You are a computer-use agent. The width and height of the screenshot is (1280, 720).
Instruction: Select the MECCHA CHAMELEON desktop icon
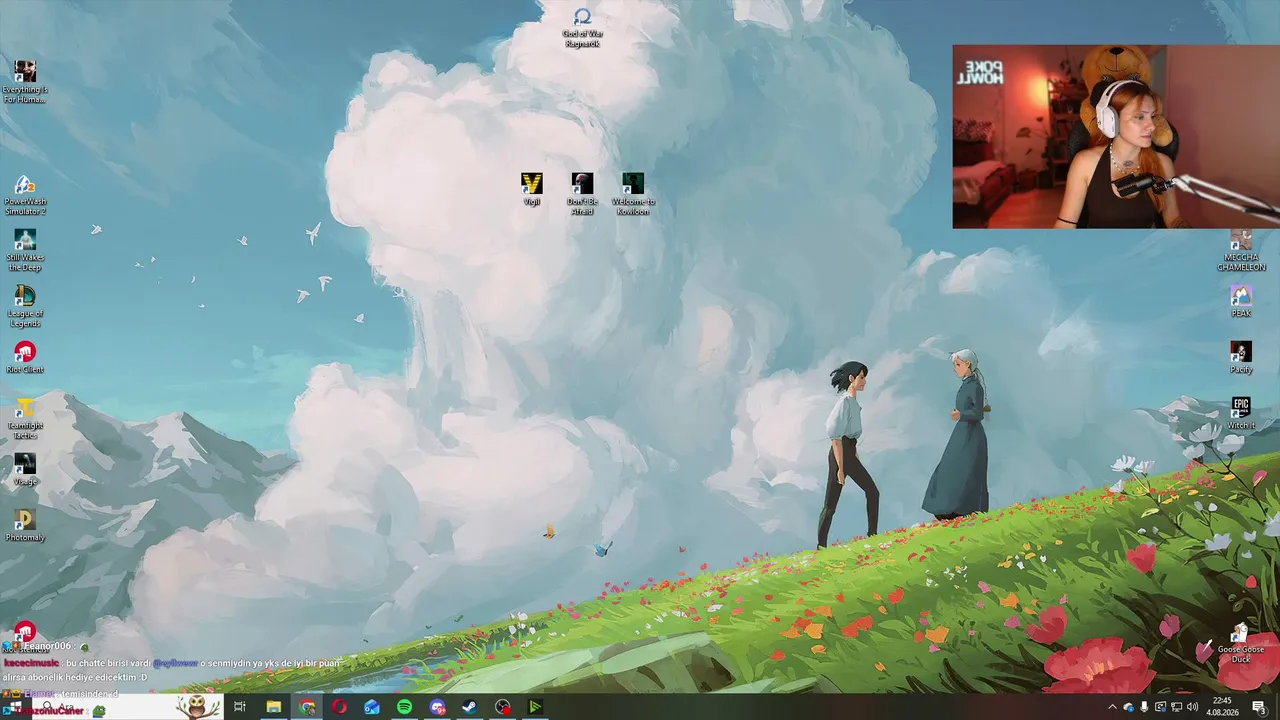(1241, 251)
